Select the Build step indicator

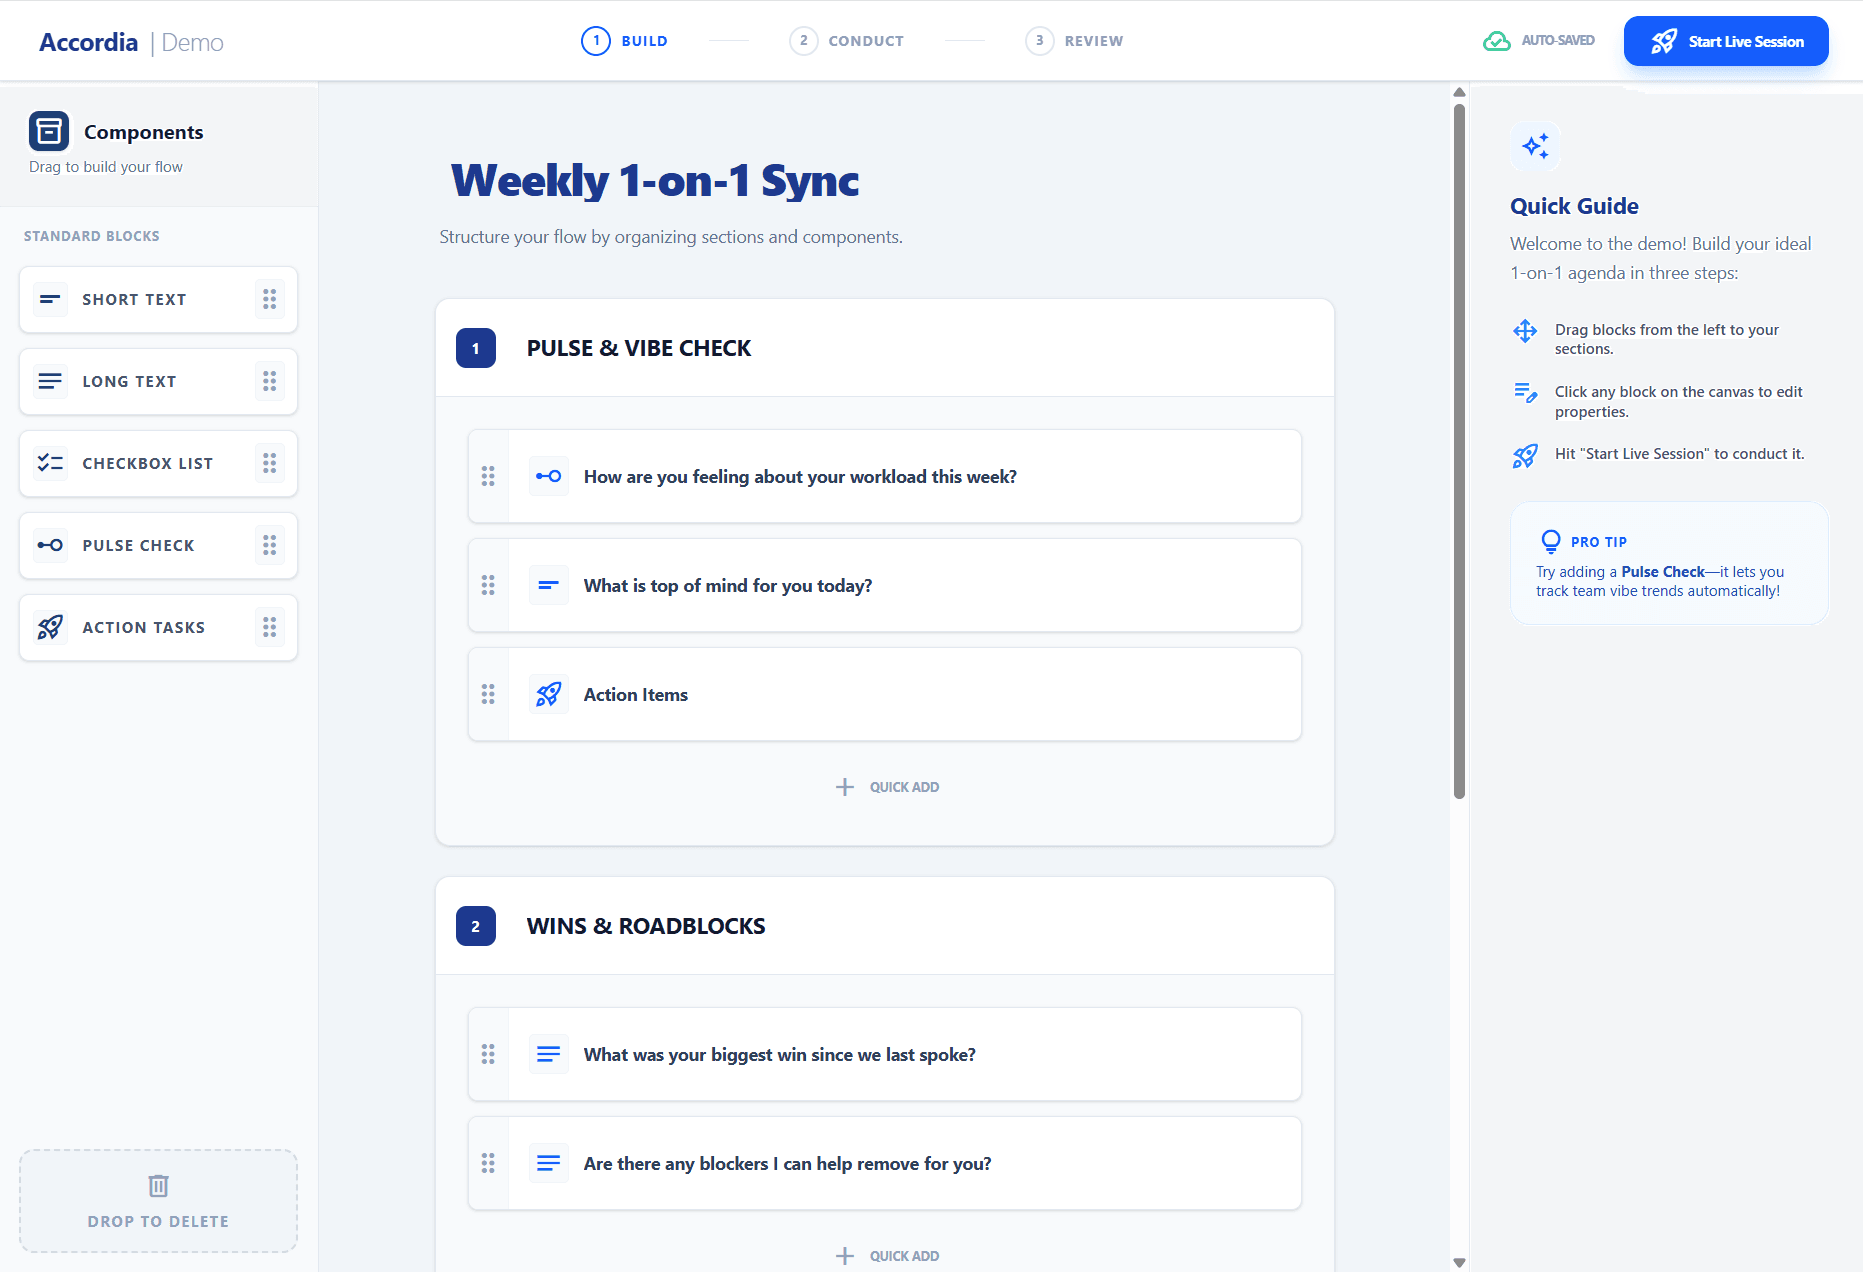tap(624, 41)
